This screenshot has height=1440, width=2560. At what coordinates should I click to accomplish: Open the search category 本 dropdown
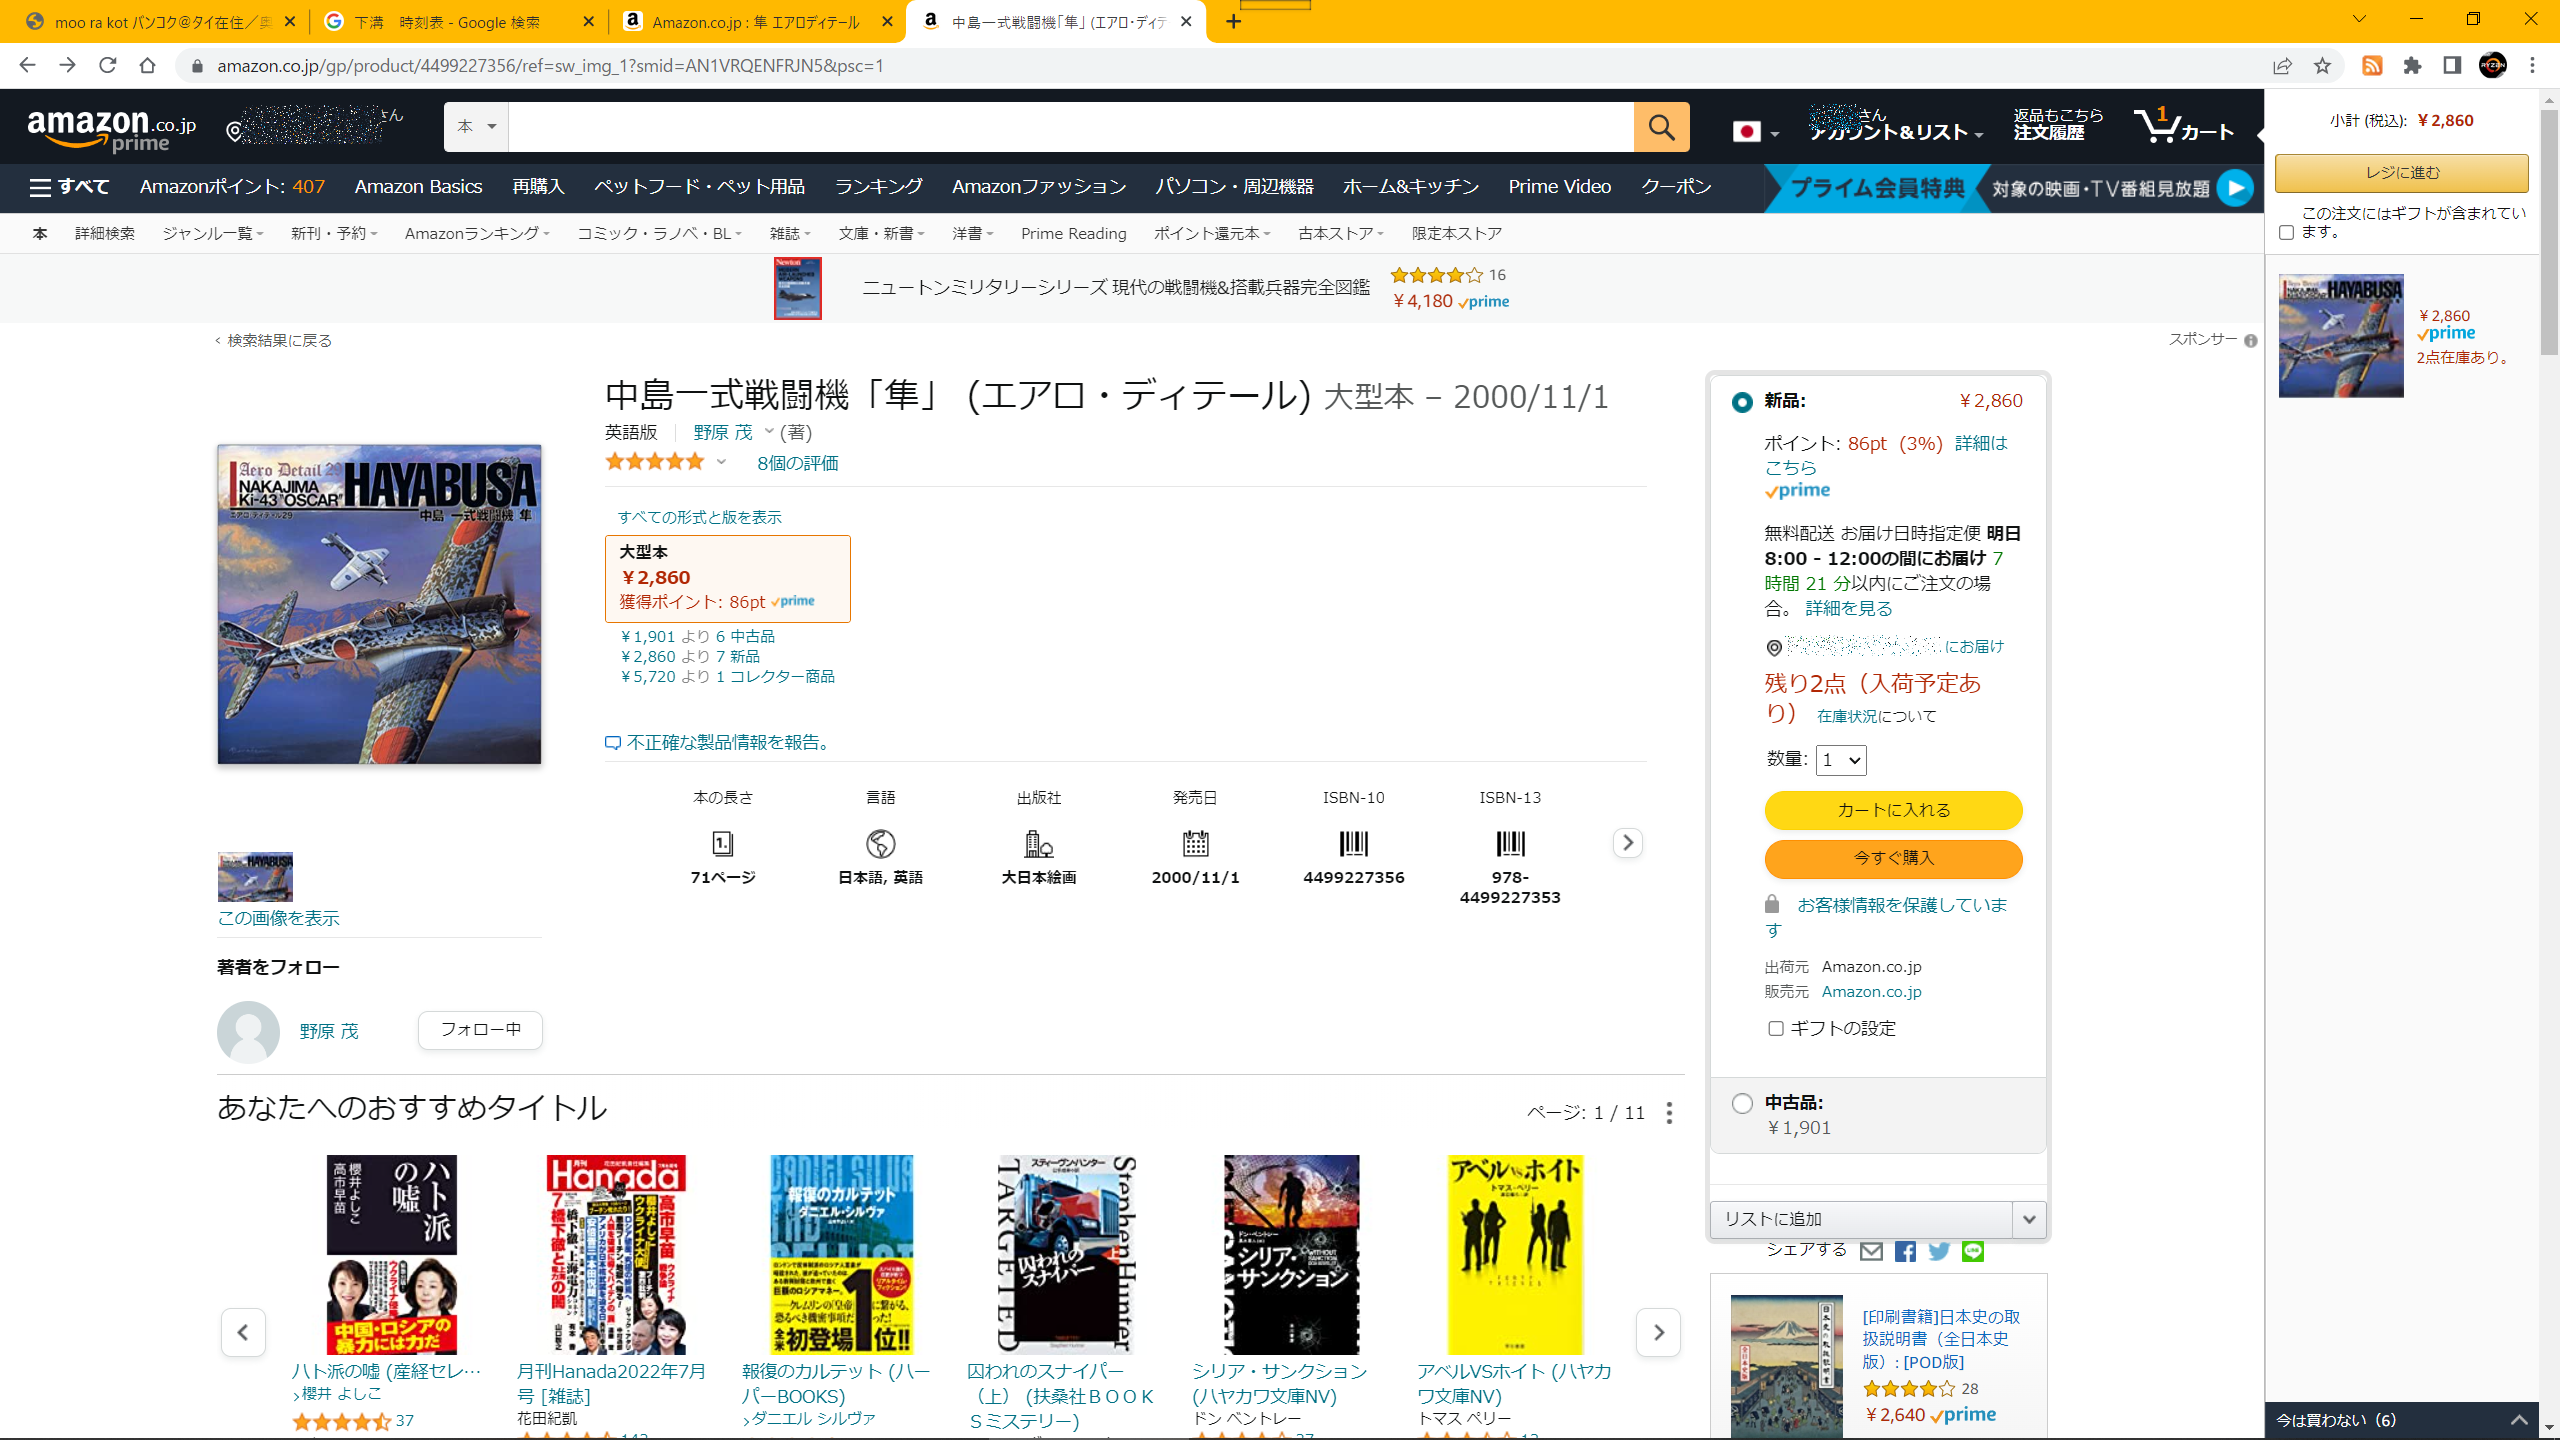pyautogui.click(x=476, y=127)
